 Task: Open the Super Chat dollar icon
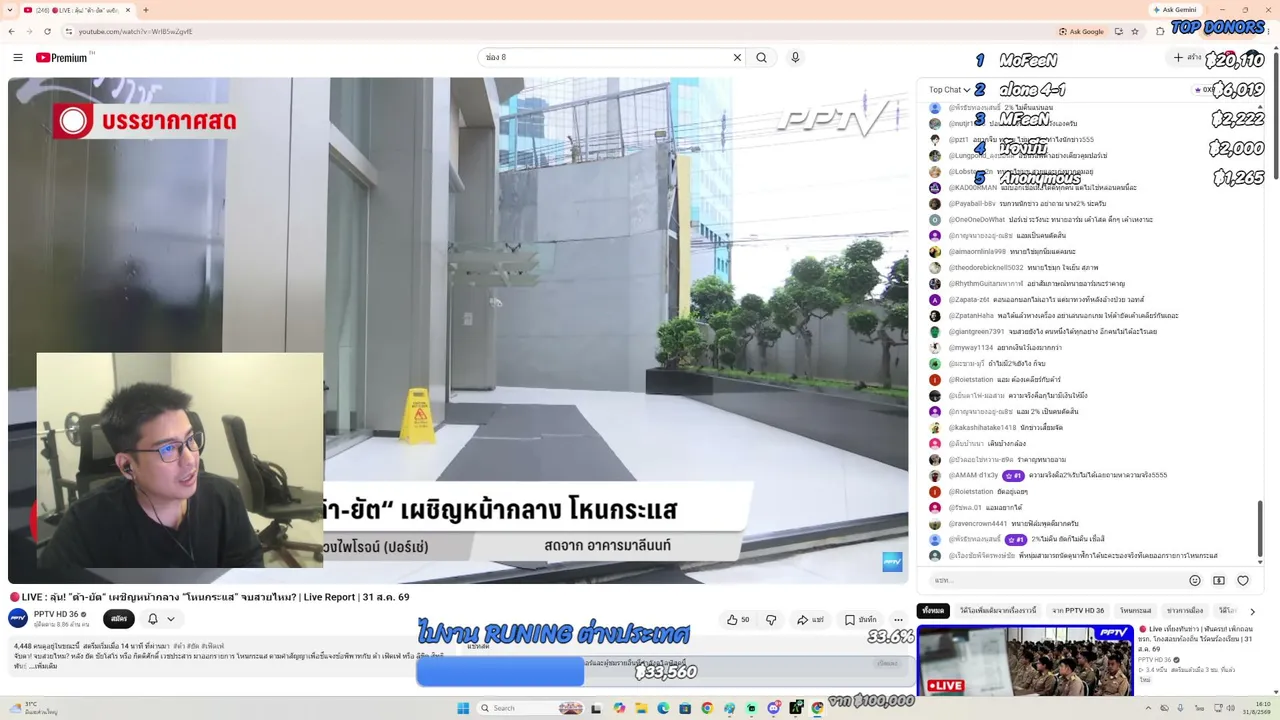(1219, 580)
